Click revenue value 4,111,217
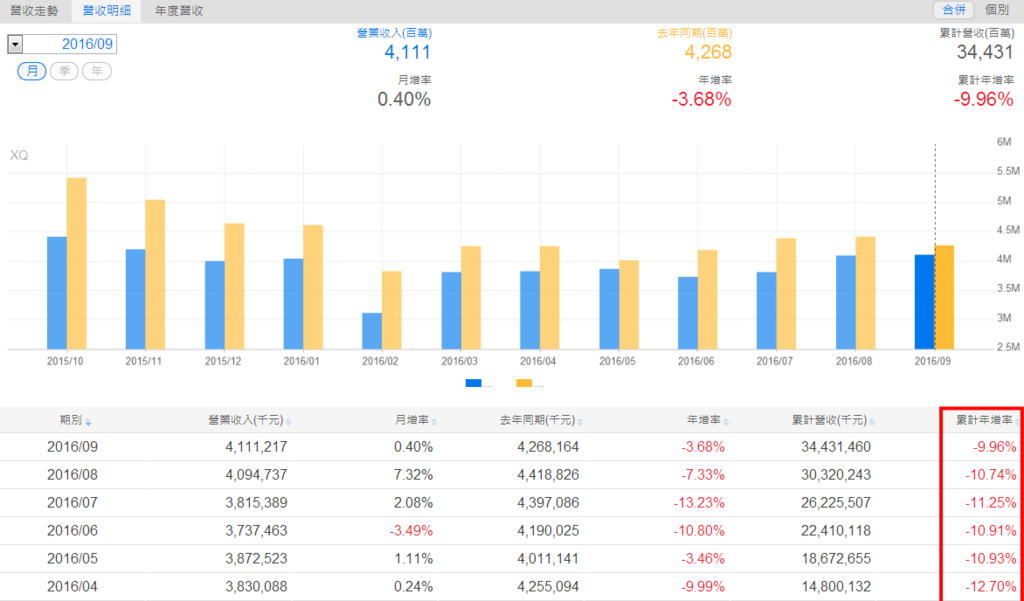The height and width of the screenshot is (601, 1024). pyautogui.click(x=256, y=447)
